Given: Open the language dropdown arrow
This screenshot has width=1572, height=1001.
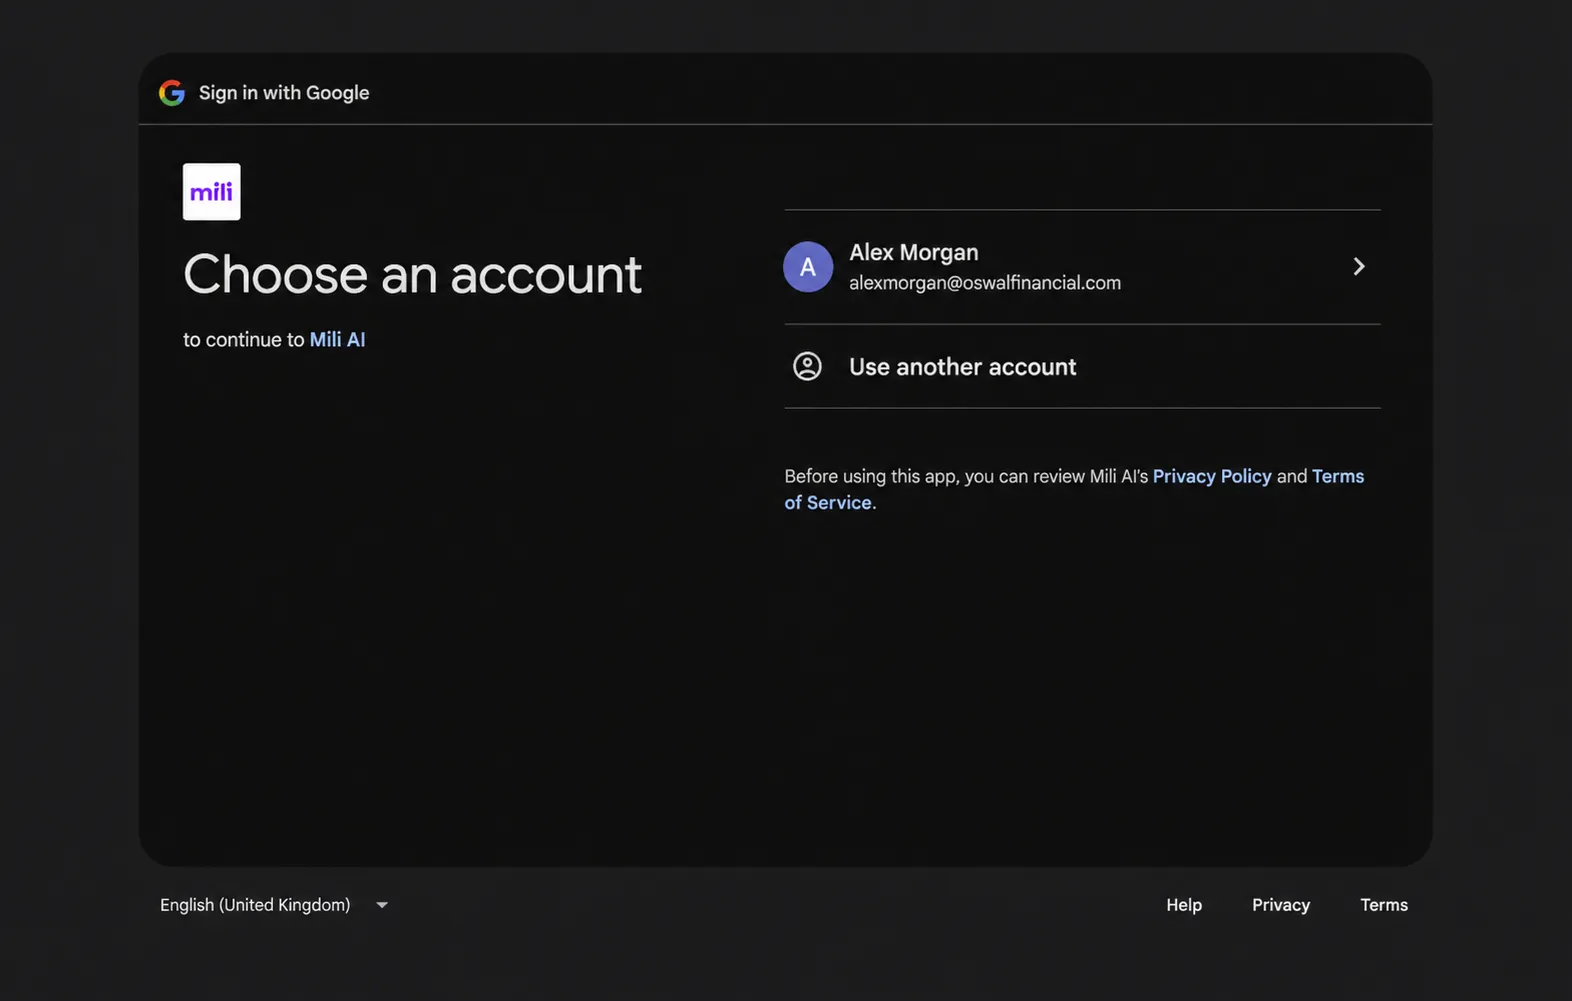Looking at the screenshot, I should coord(382,905).
